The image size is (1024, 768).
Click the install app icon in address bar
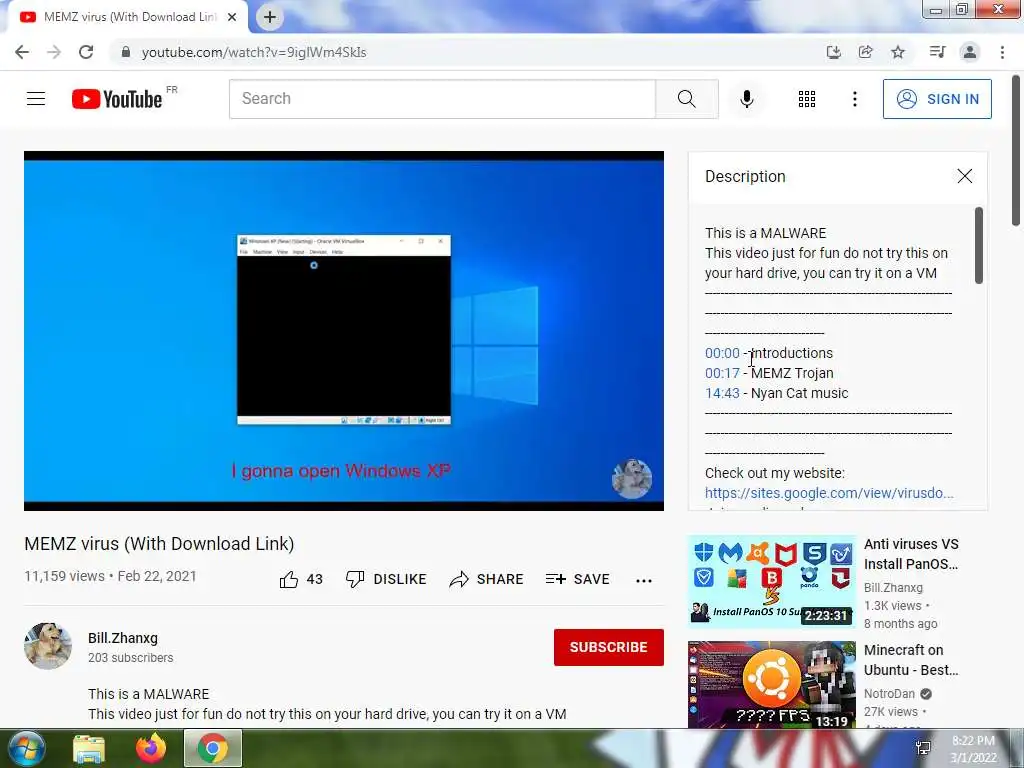833,52
